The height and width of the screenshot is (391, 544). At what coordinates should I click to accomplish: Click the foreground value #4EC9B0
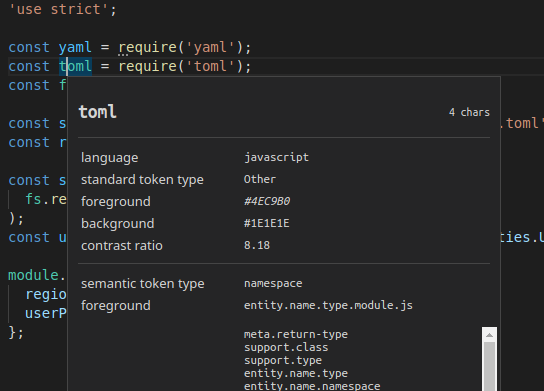(x=267, y=201)
